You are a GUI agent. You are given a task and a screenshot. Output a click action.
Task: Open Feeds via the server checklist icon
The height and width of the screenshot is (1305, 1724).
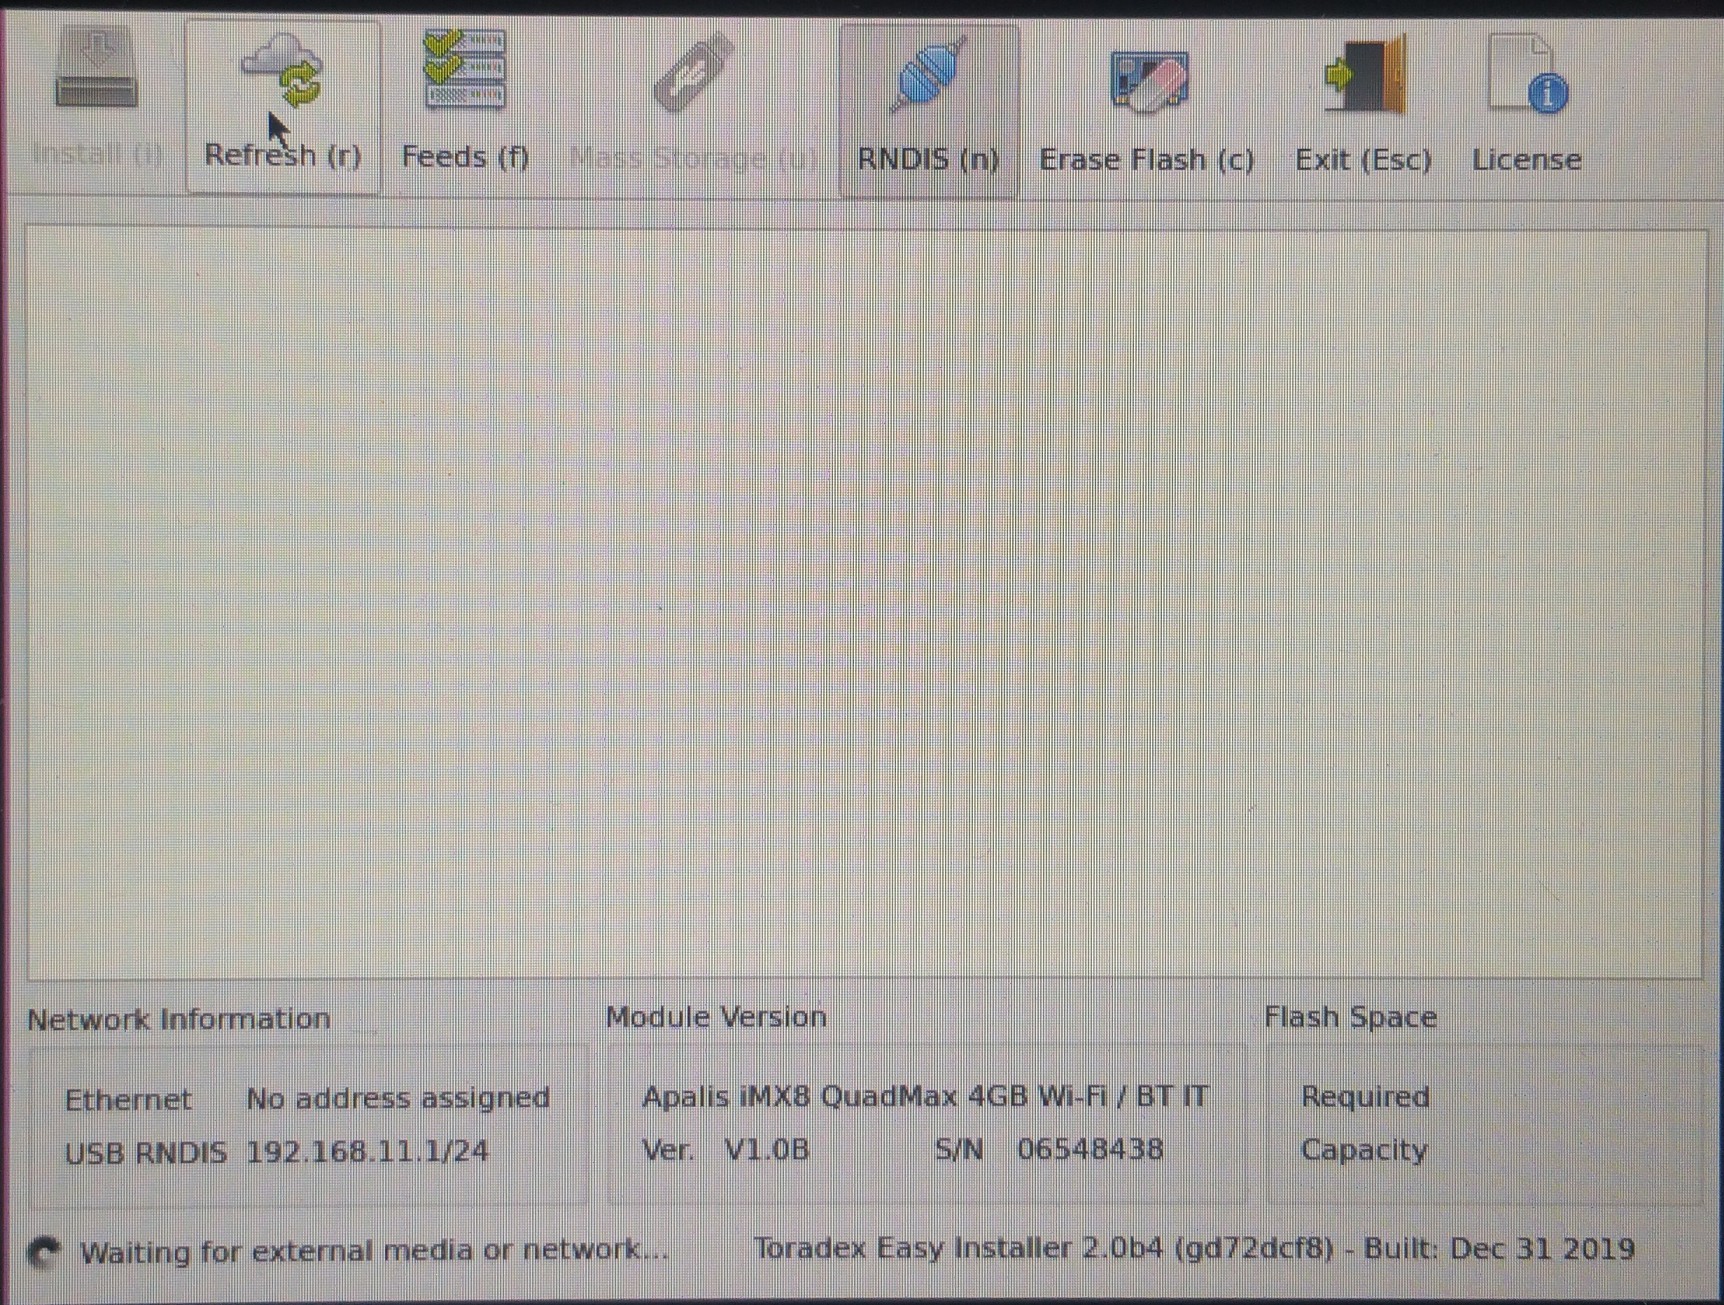(465, 71)
